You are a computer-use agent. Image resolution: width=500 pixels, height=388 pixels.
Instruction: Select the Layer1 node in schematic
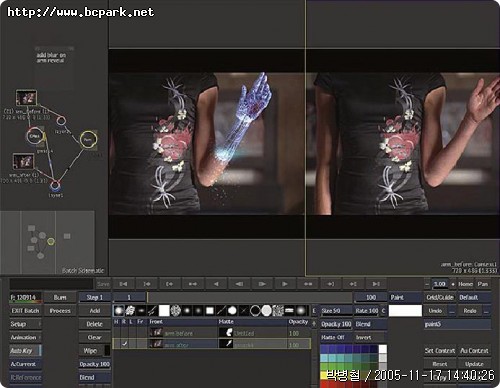point(55,185)
